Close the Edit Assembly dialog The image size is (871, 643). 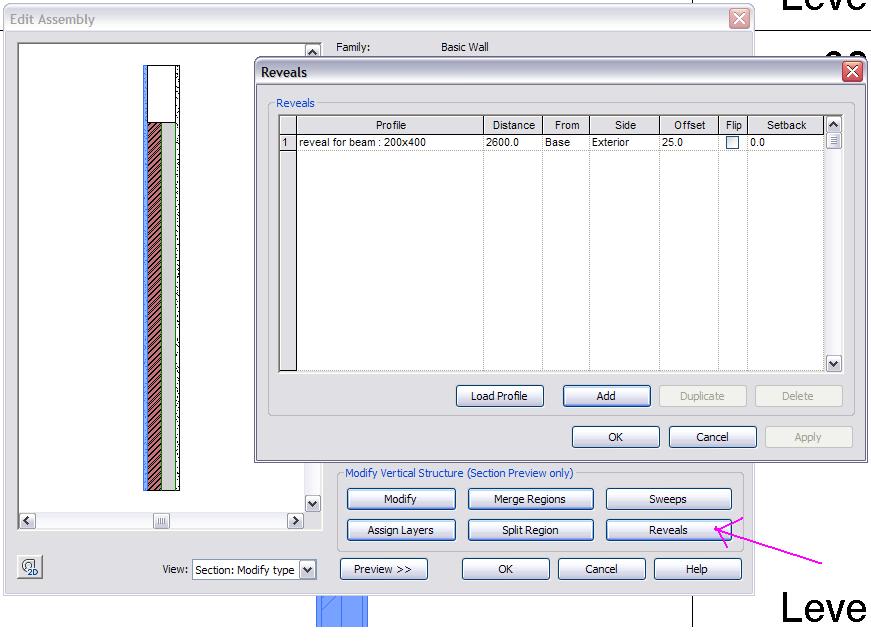coord(739,18)
